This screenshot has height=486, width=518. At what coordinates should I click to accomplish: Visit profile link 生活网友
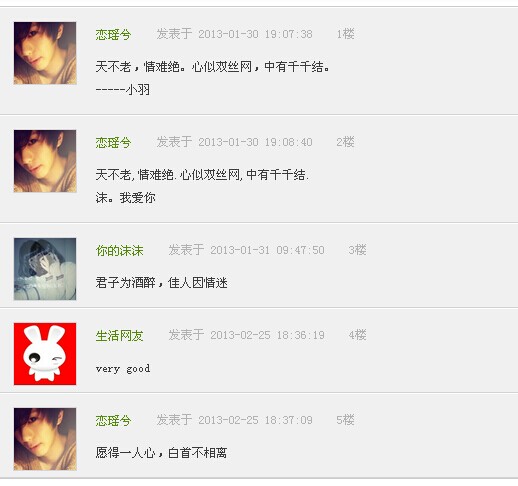point(119,335)
